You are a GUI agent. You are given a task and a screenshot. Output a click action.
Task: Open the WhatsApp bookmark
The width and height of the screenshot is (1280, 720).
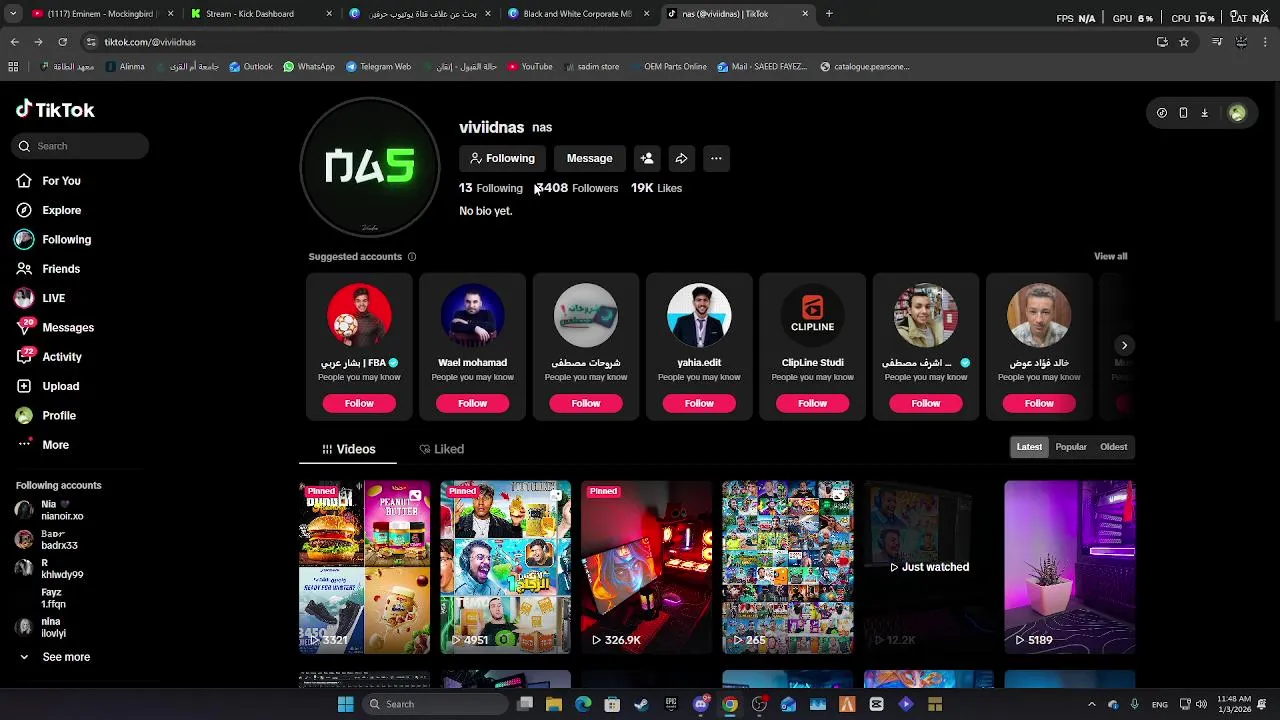(x=309, y=67)
